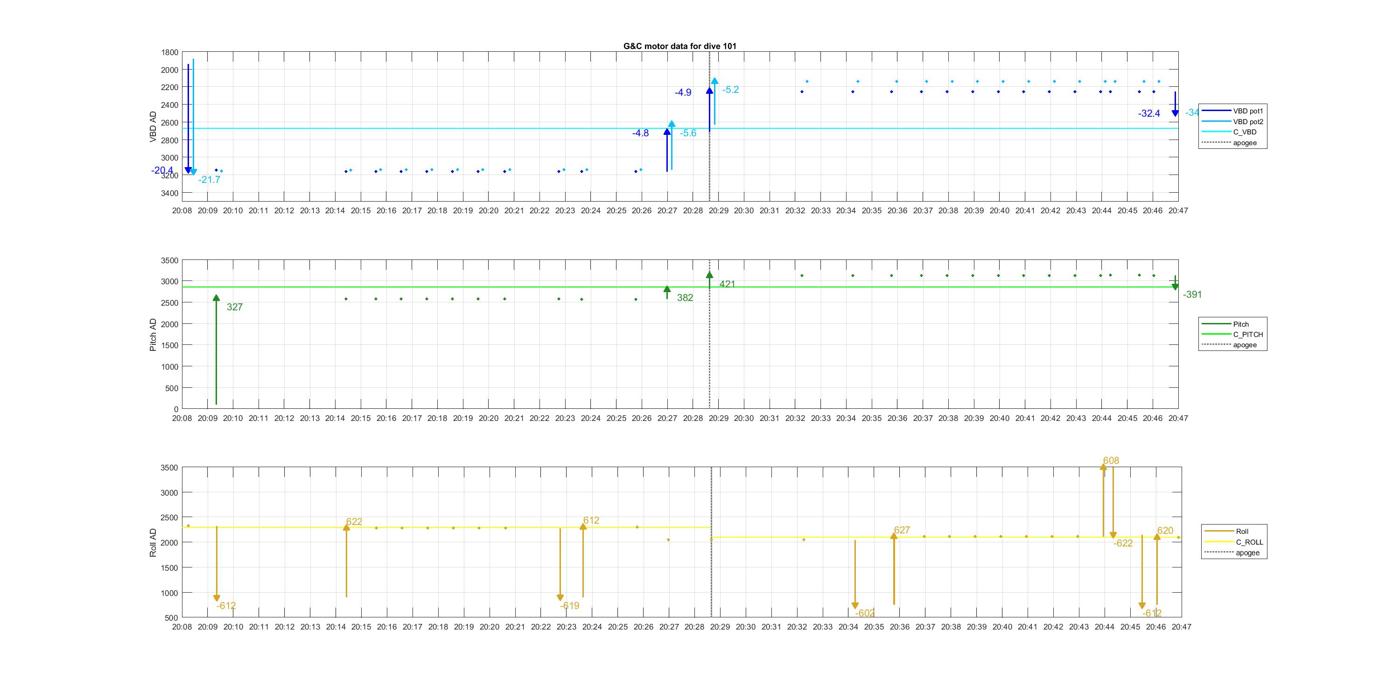
Task: Click the "327" pitch data label
Action: 234,307
